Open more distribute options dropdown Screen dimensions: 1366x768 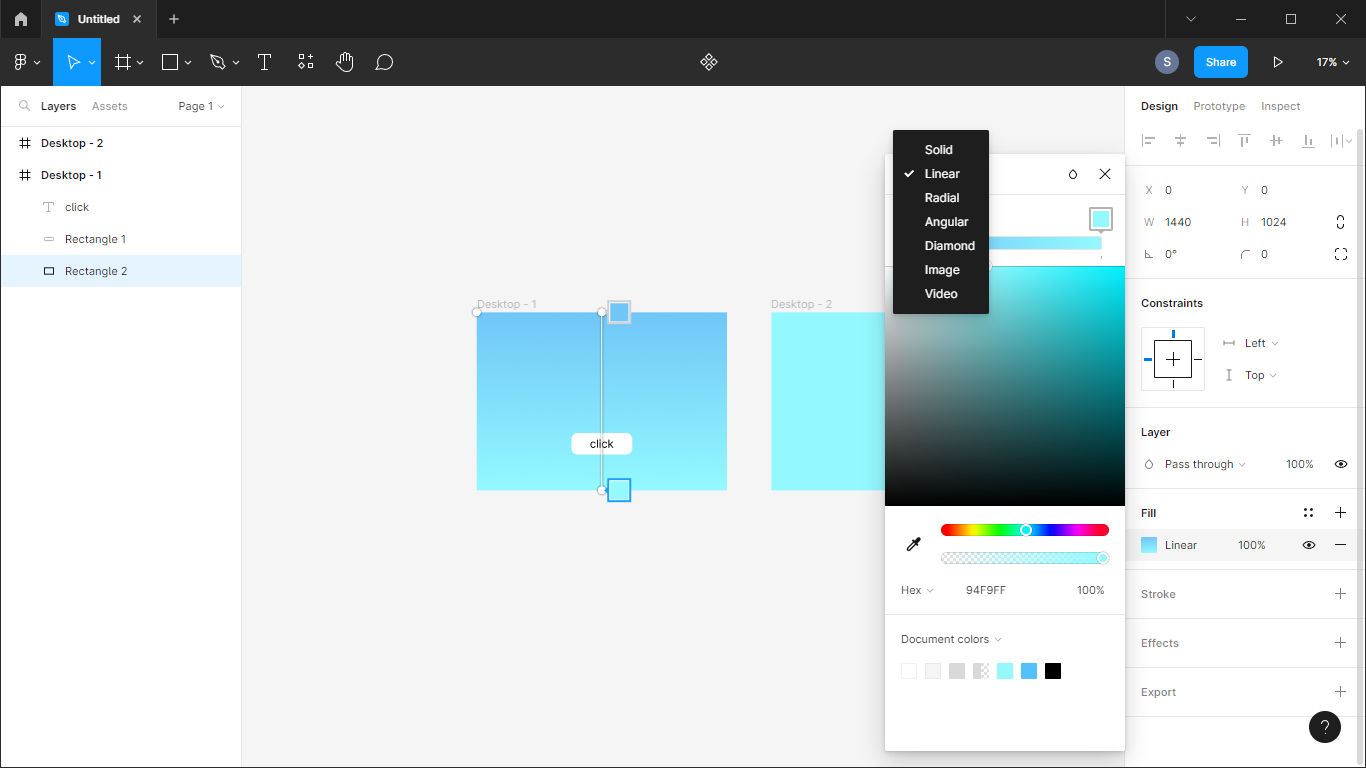pyautogui.click(x=1341, y=141)
